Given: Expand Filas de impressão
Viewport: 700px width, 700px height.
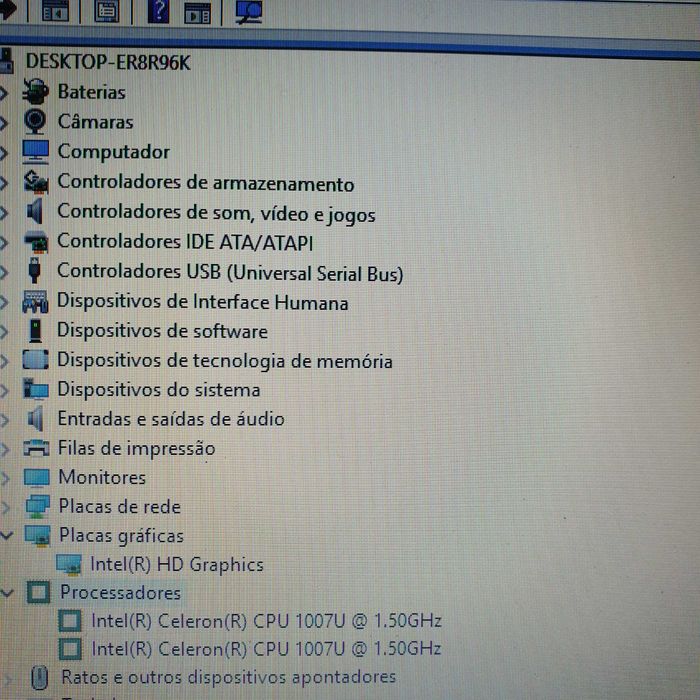Looking at the screenshot, I should [x=4, y=449].
